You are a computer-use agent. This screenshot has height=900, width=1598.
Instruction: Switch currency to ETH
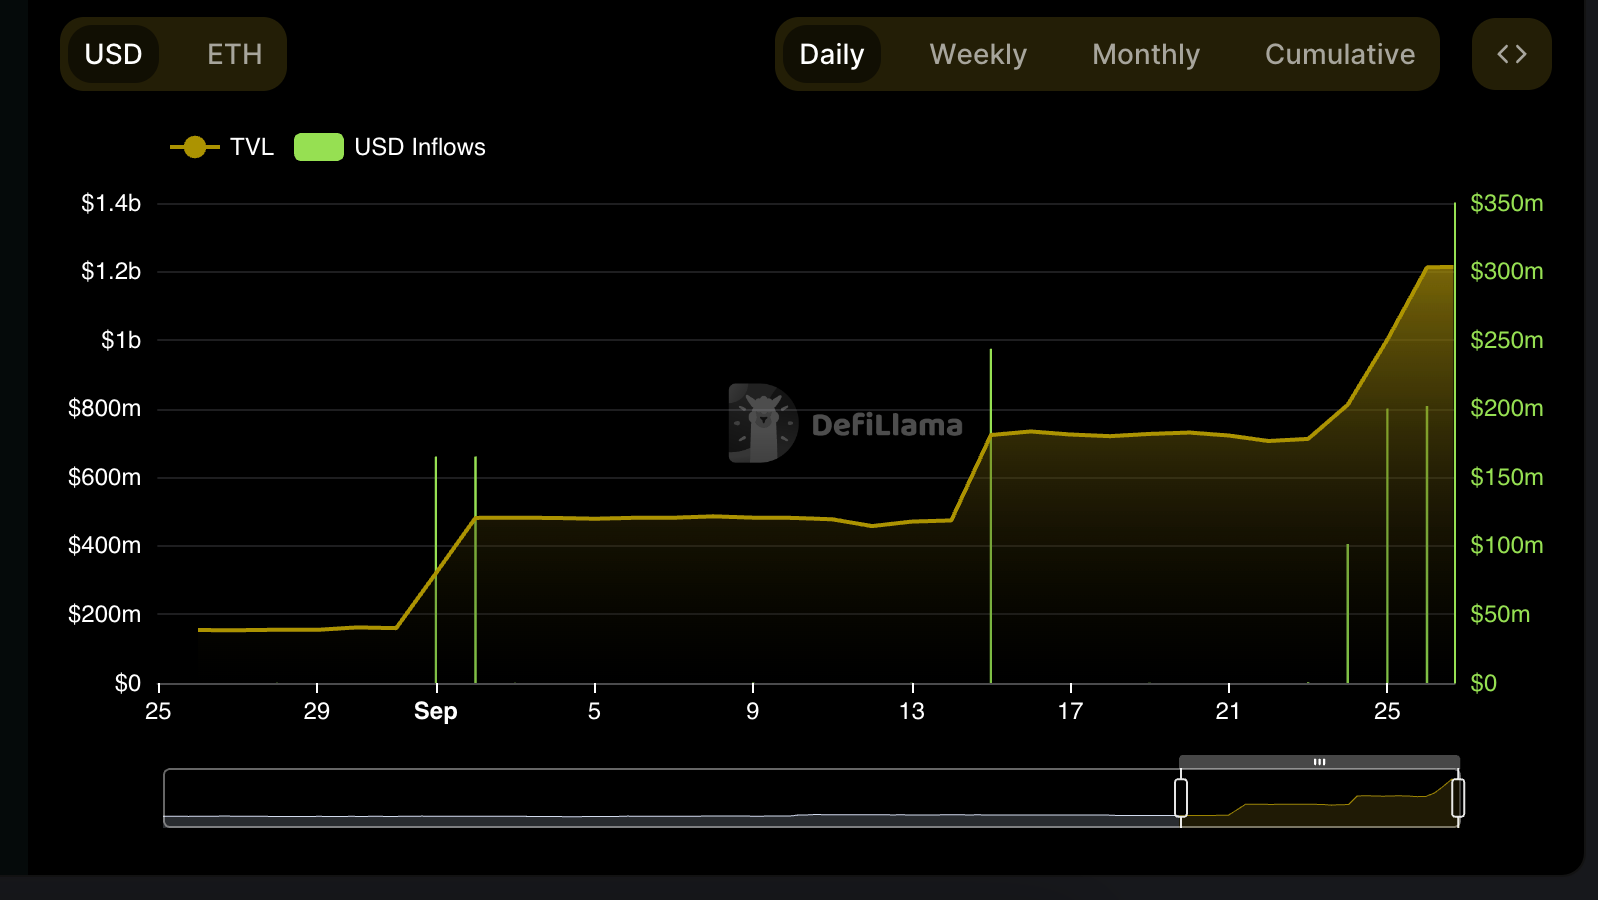[234, 54]
